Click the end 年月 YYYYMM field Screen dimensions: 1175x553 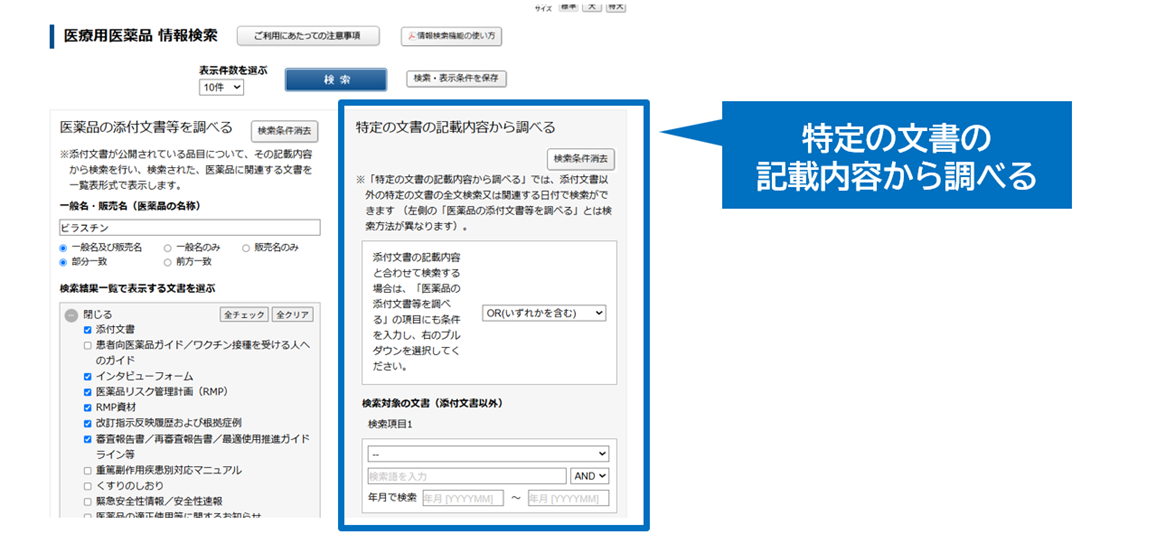(569, 498)
